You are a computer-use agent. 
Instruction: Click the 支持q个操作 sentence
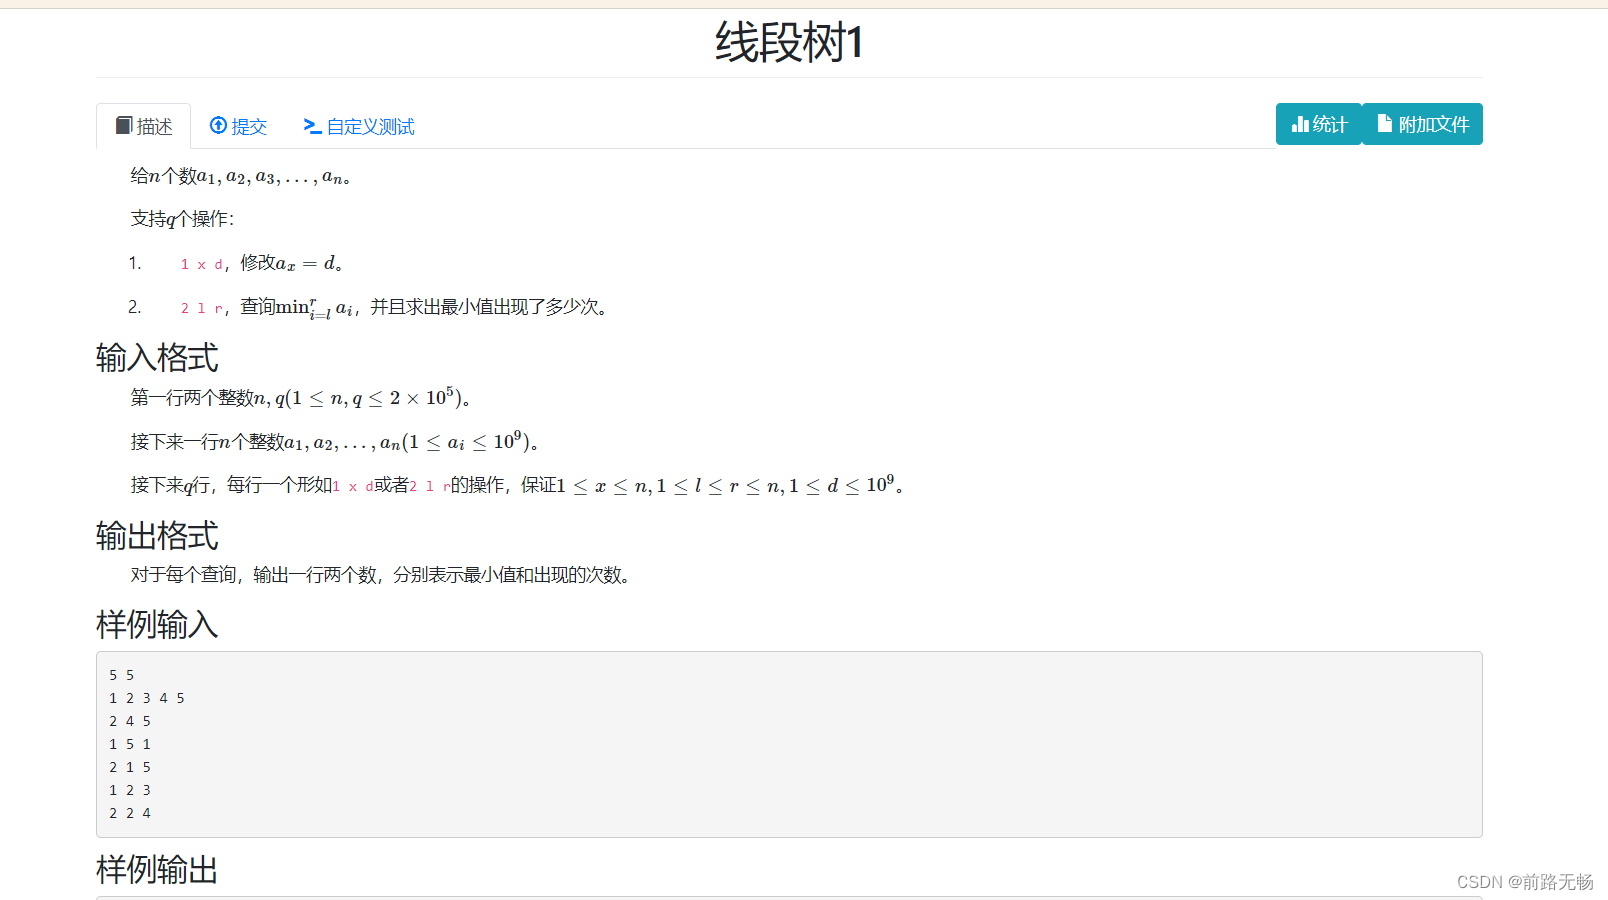tap(182, 219)
